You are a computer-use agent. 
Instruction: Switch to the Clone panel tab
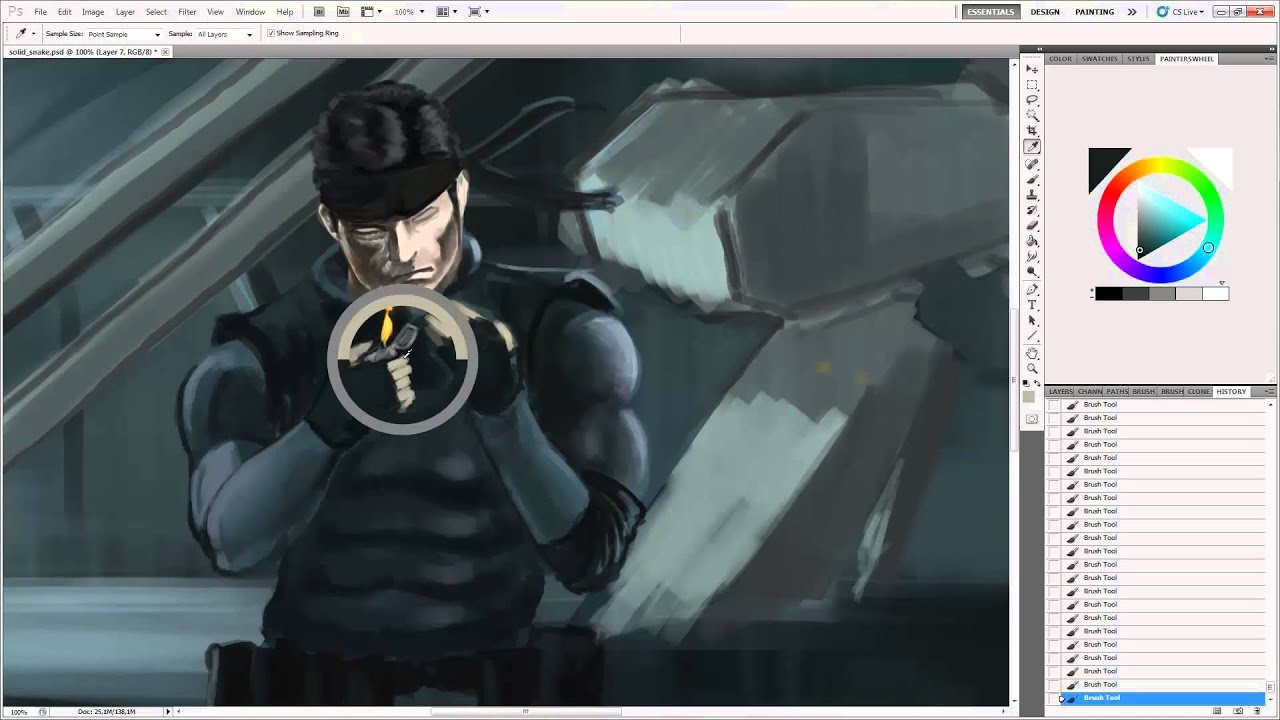coord(1199,391)
